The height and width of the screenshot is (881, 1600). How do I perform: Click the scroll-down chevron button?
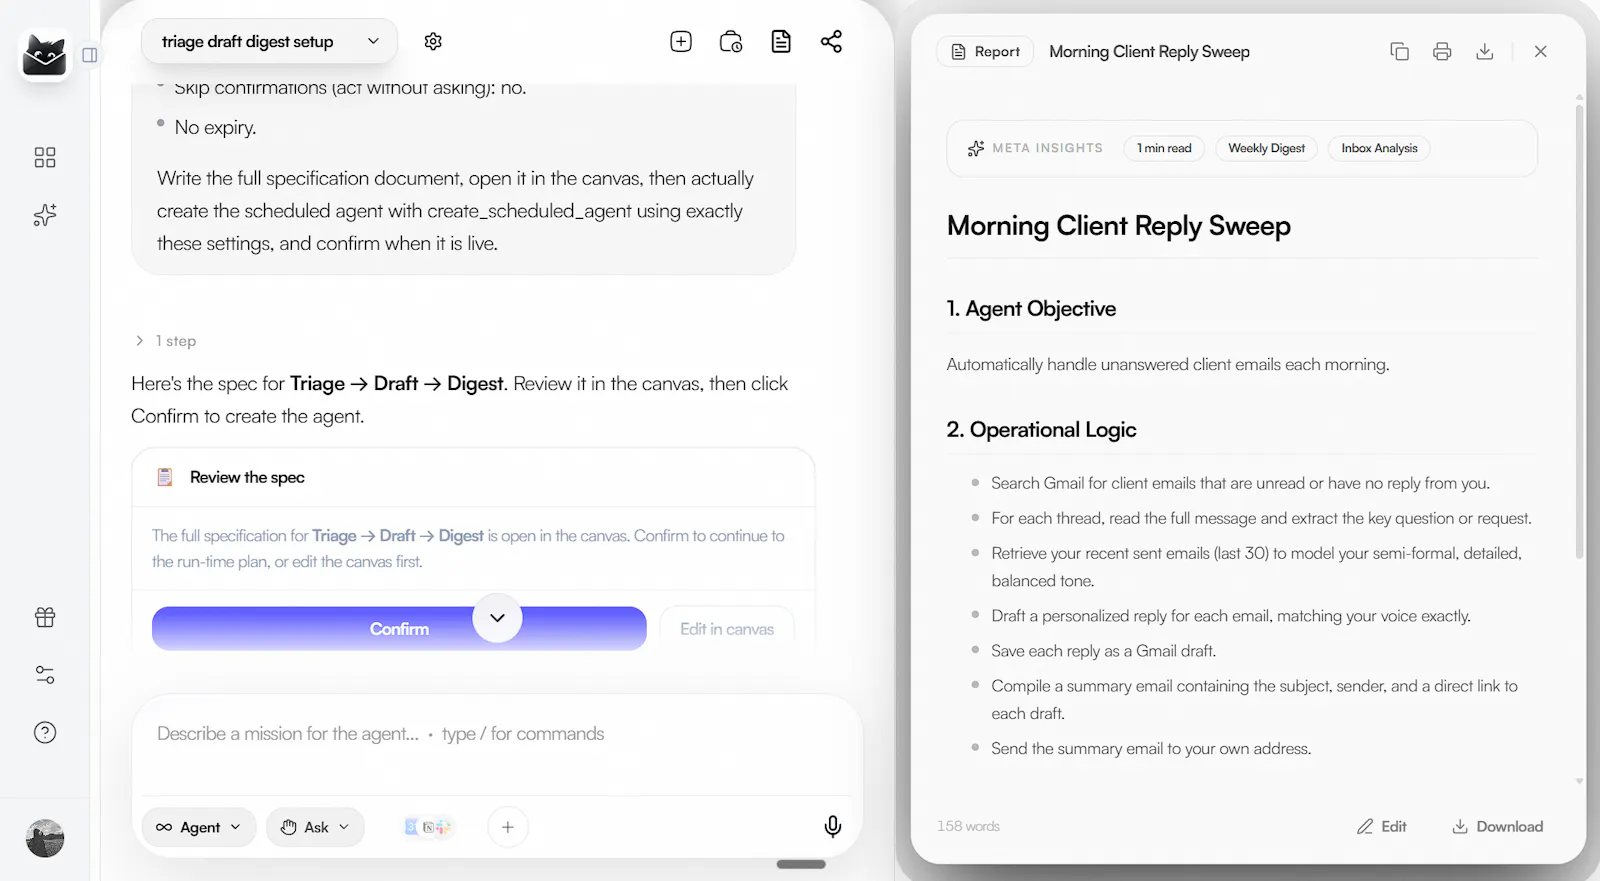[x=497, y=618]
